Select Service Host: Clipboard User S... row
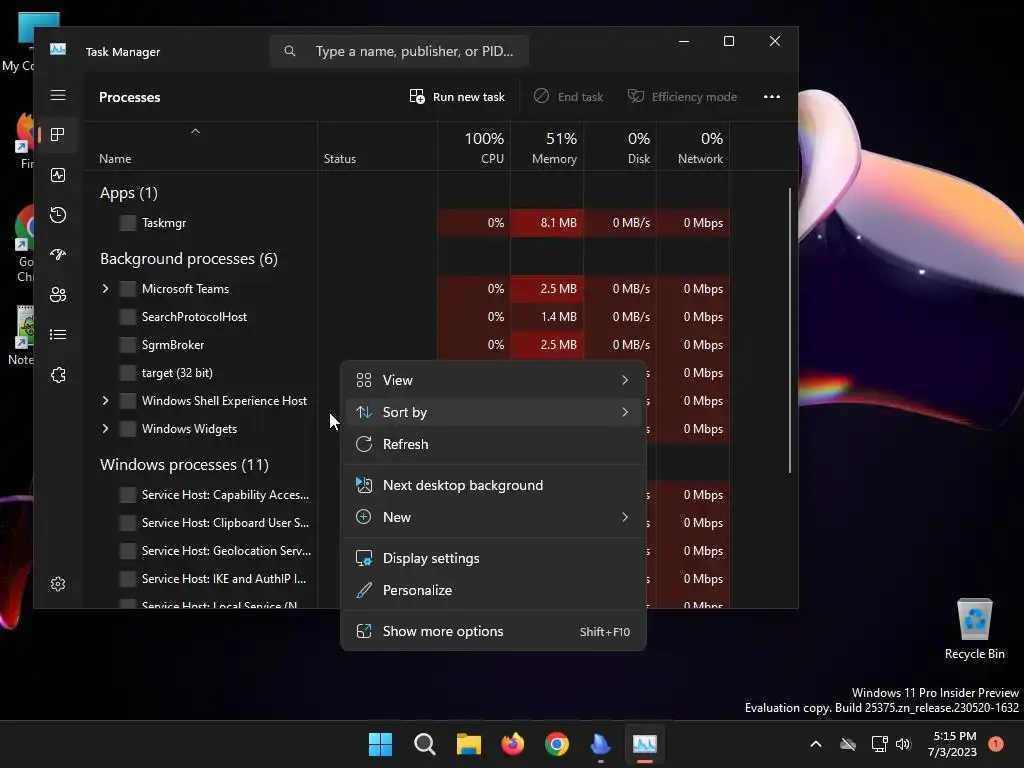 coord(212,523)
